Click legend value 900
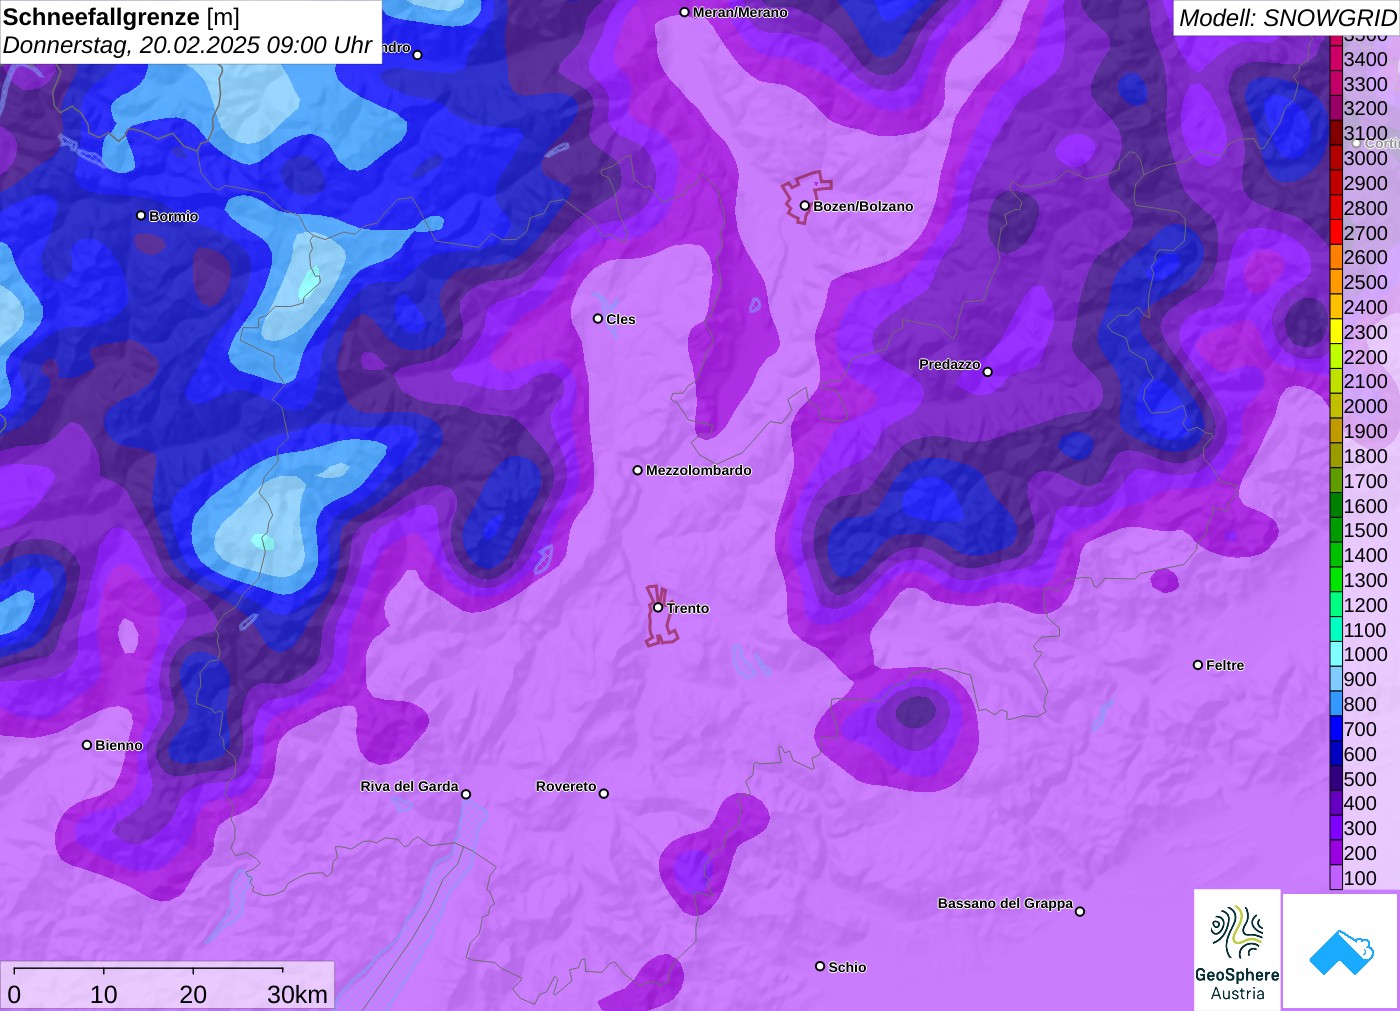Image resolution: width=1400 pixels, height=1011 pixels. [1360, 679]
